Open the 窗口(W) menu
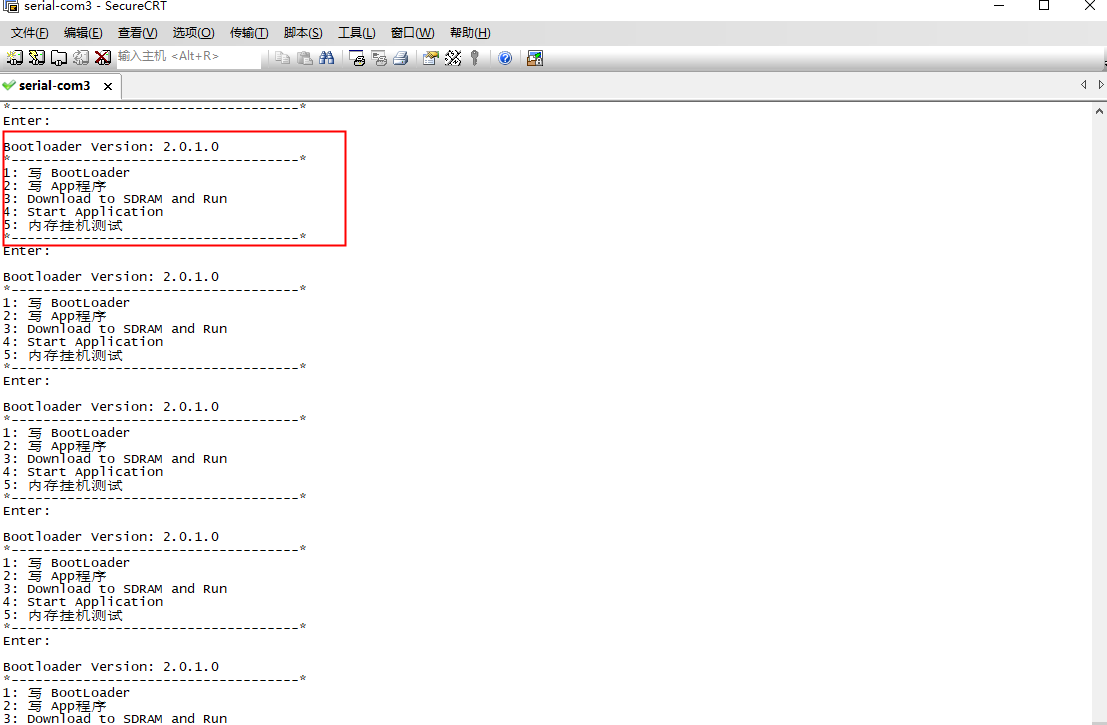 coord(412,33)
